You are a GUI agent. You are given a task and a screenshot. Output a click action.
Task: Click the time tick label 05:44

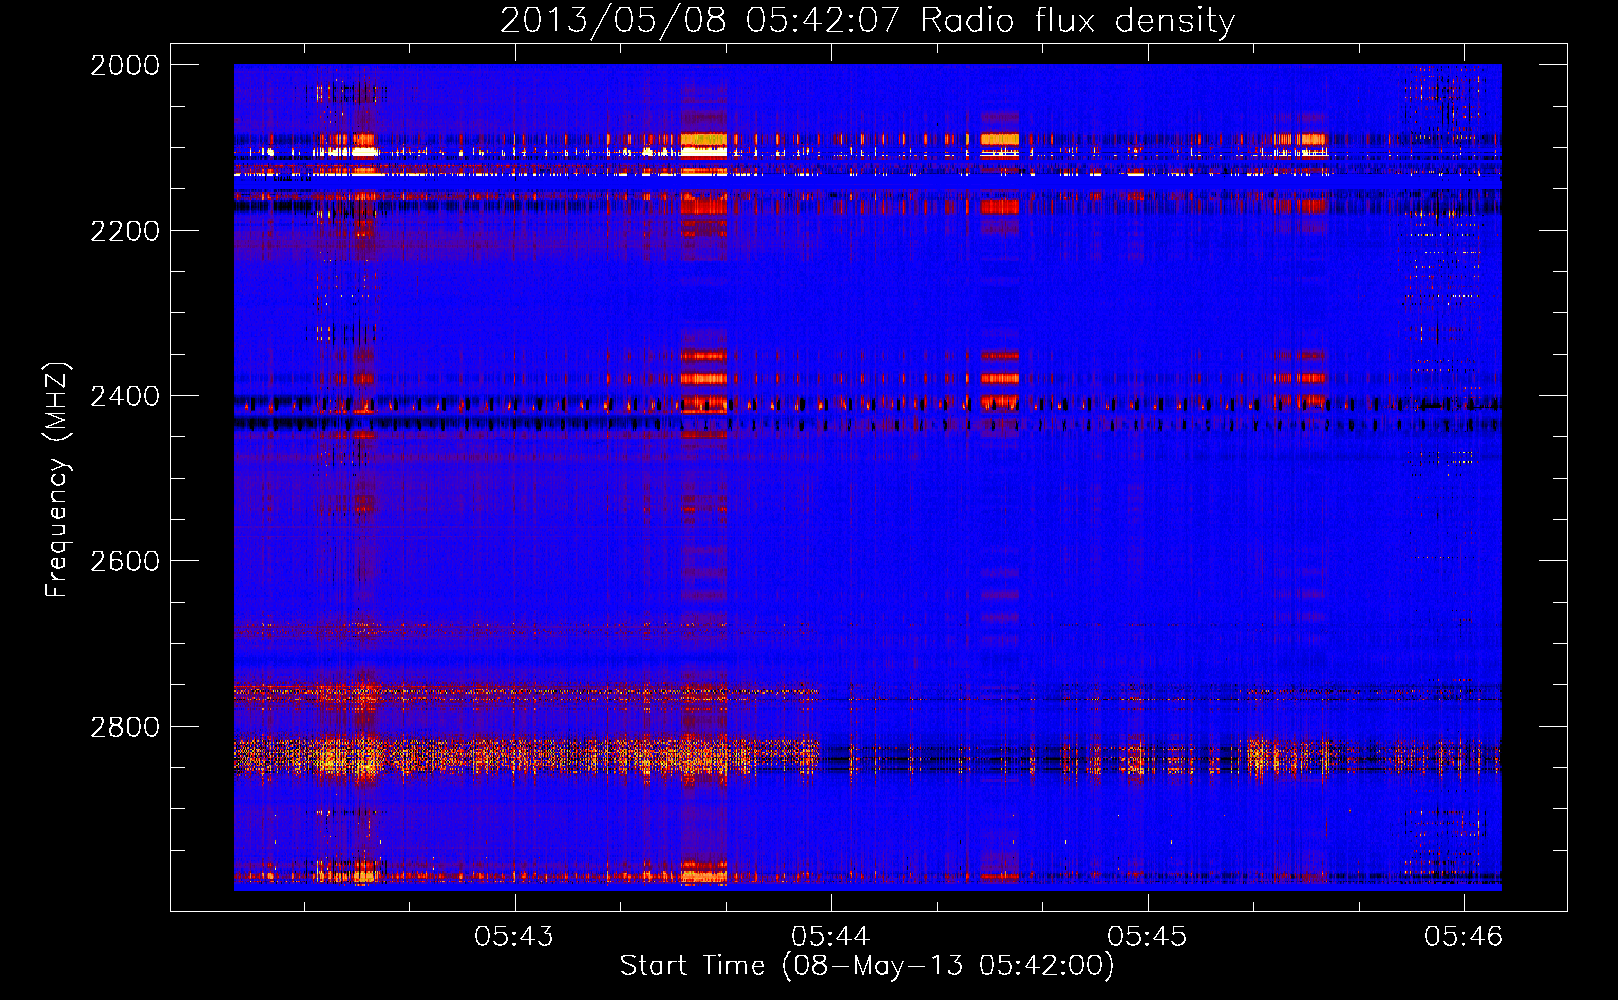tap(831, 936)
